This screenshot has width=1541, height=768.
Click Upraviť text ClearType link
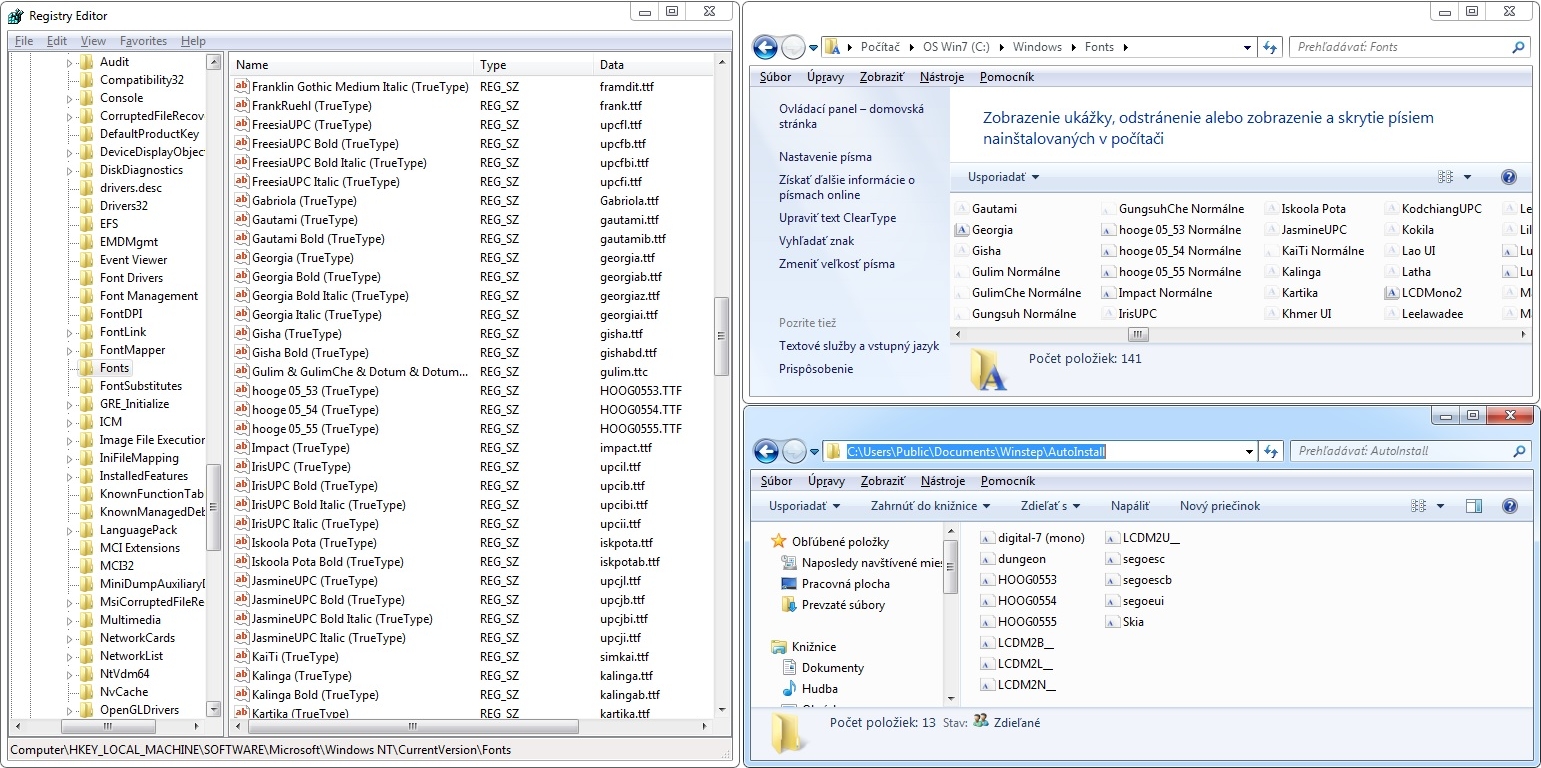(x=837, y=218)
